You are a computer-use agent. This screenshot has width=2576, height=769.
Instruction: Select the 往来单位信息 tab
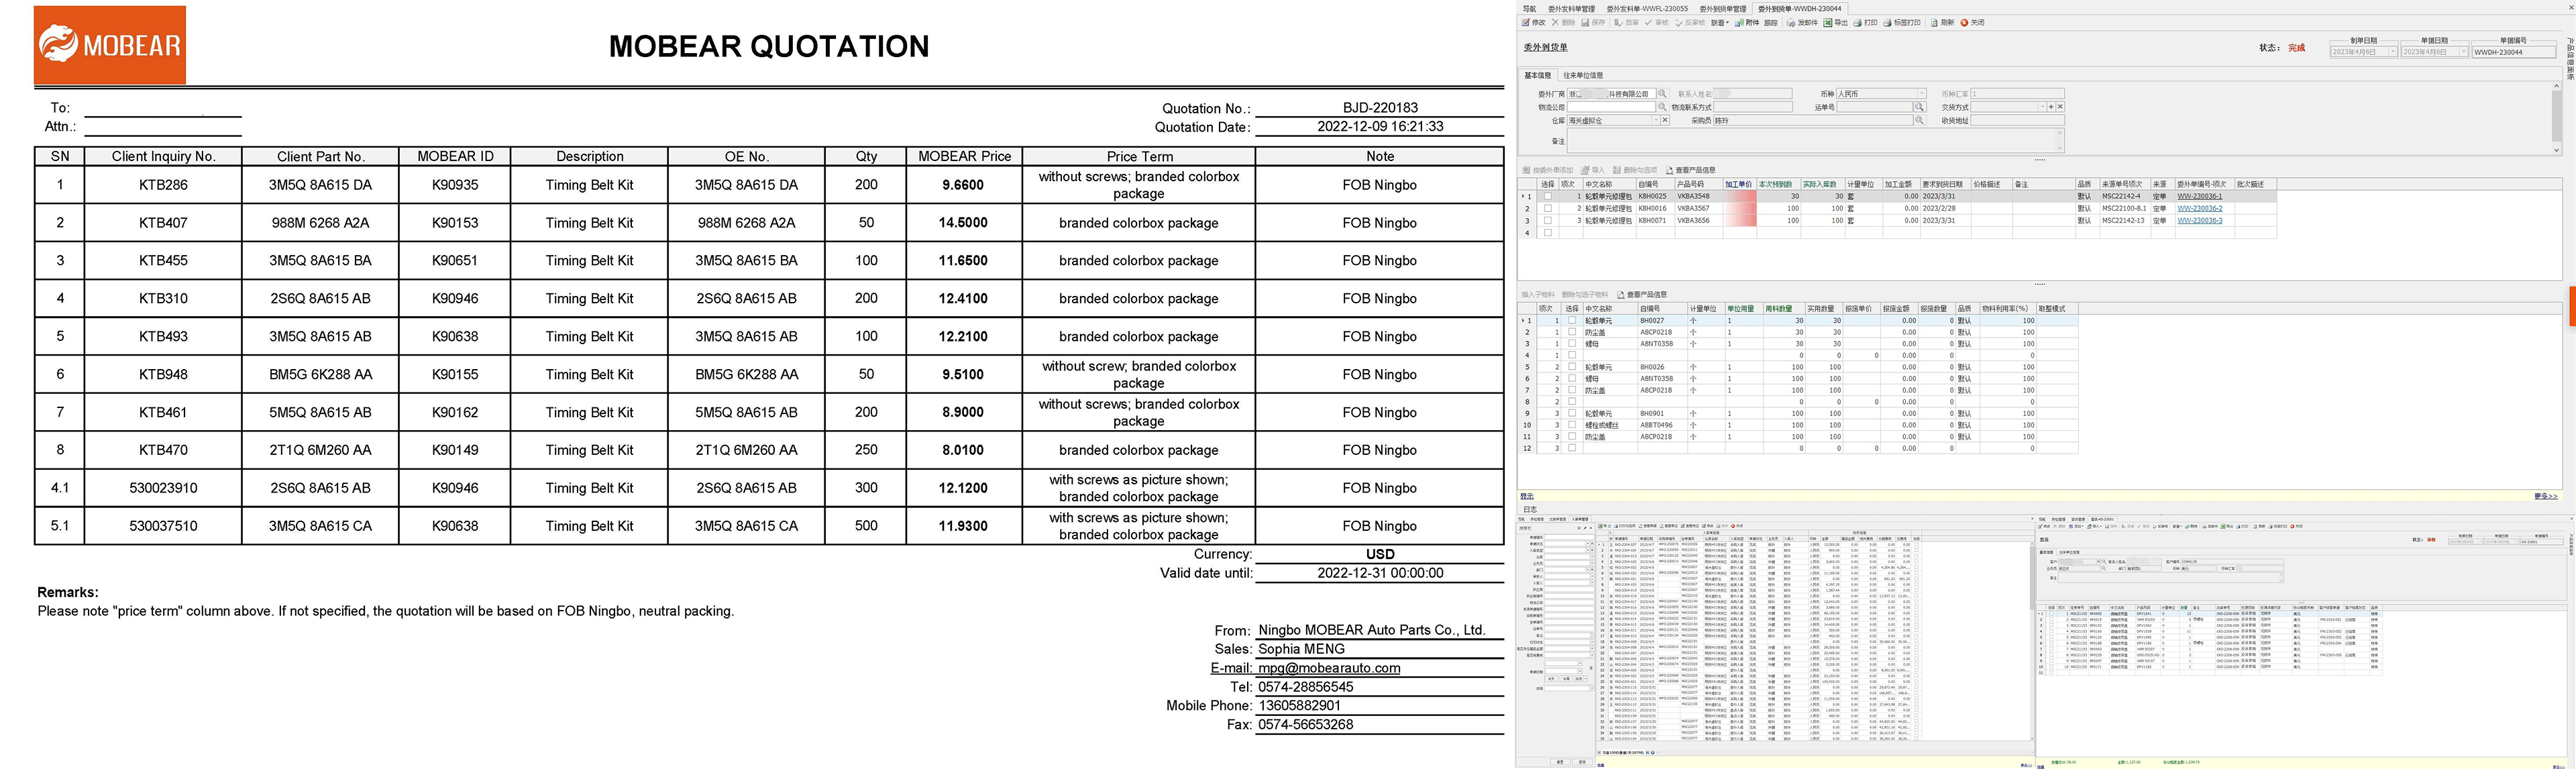[1583, 75]
